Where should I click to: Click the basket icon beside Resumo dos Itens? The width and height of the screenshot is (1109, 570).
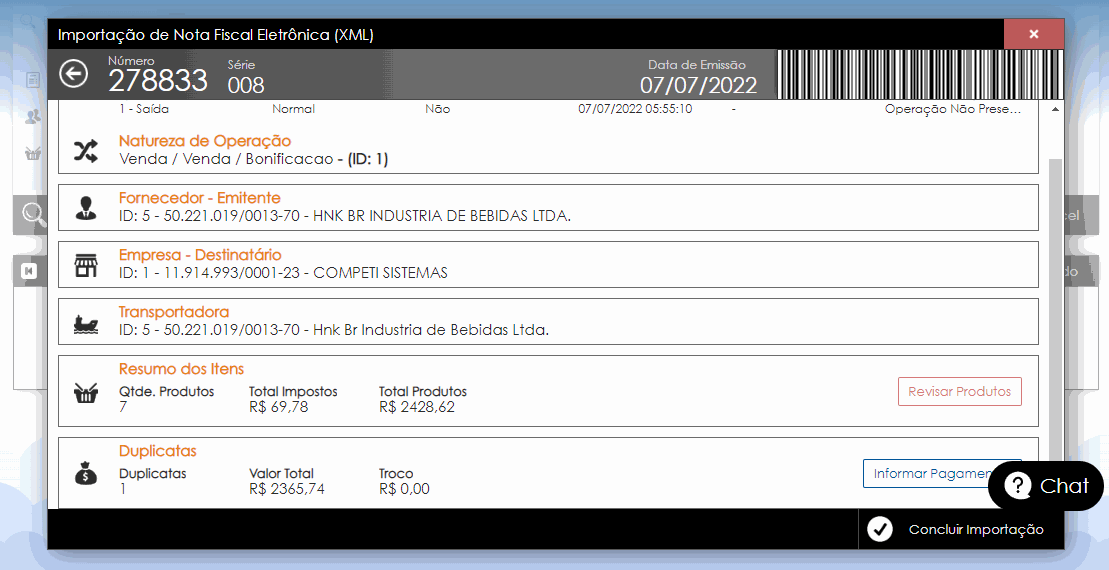click(86, 392)
